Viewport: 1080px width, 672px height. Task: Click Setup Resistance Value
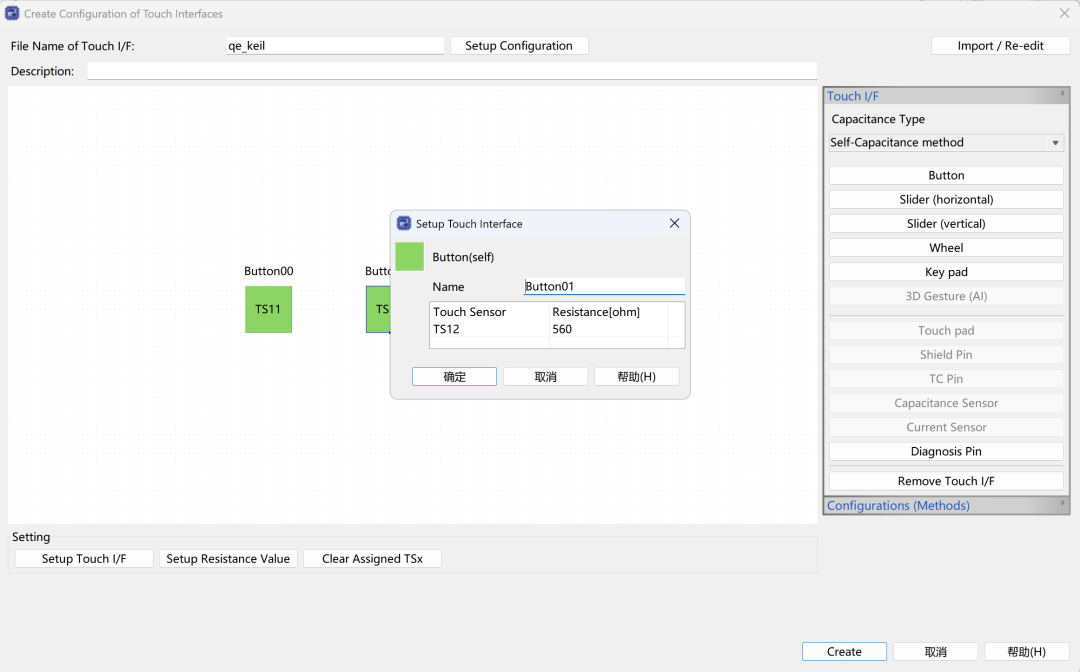[x=228, y=559]
